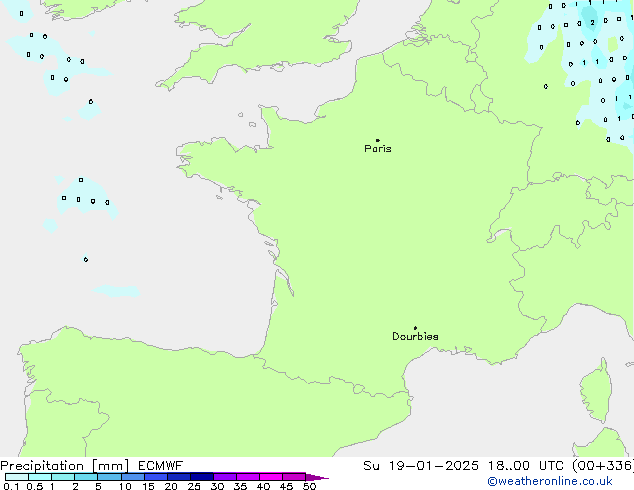Click the arrow tip ending the colour scale
The width and height of the screenshot is (634, 490).
pyautogui.click(x=324, y=478)
